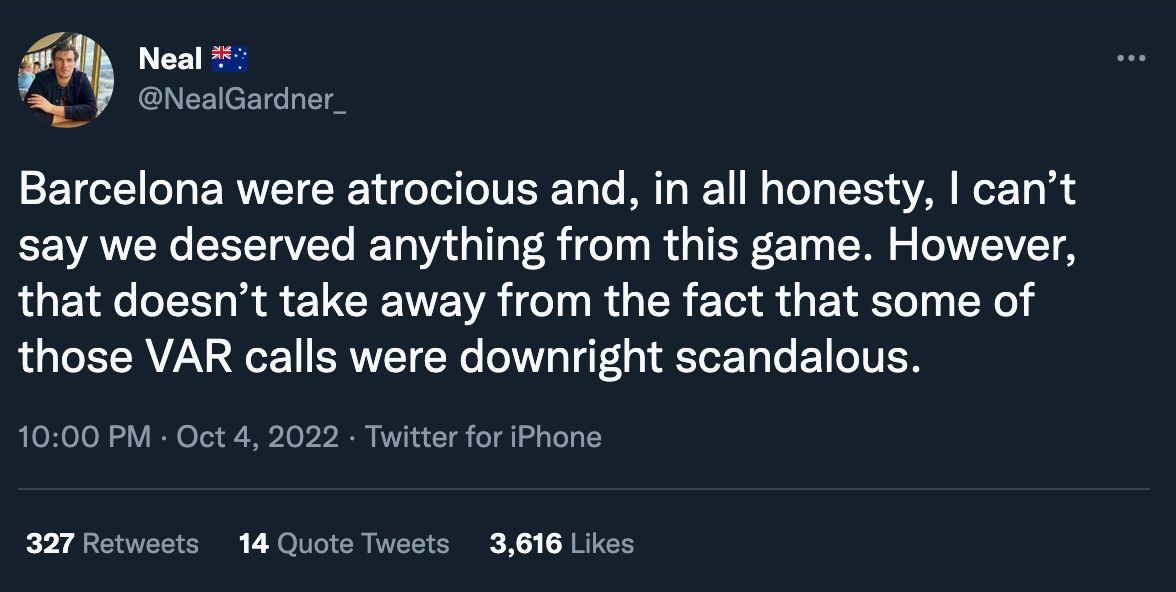Click the Australian flag emoji beside Neal
Screen dimensions: 1176x592
[x=230, y=59]
